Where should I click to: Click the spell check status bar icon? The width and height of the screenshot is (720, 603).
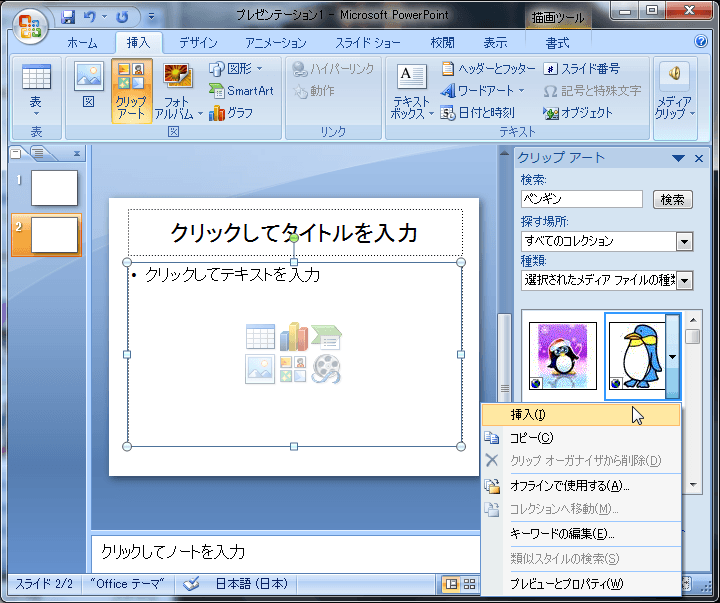[191, 584]
